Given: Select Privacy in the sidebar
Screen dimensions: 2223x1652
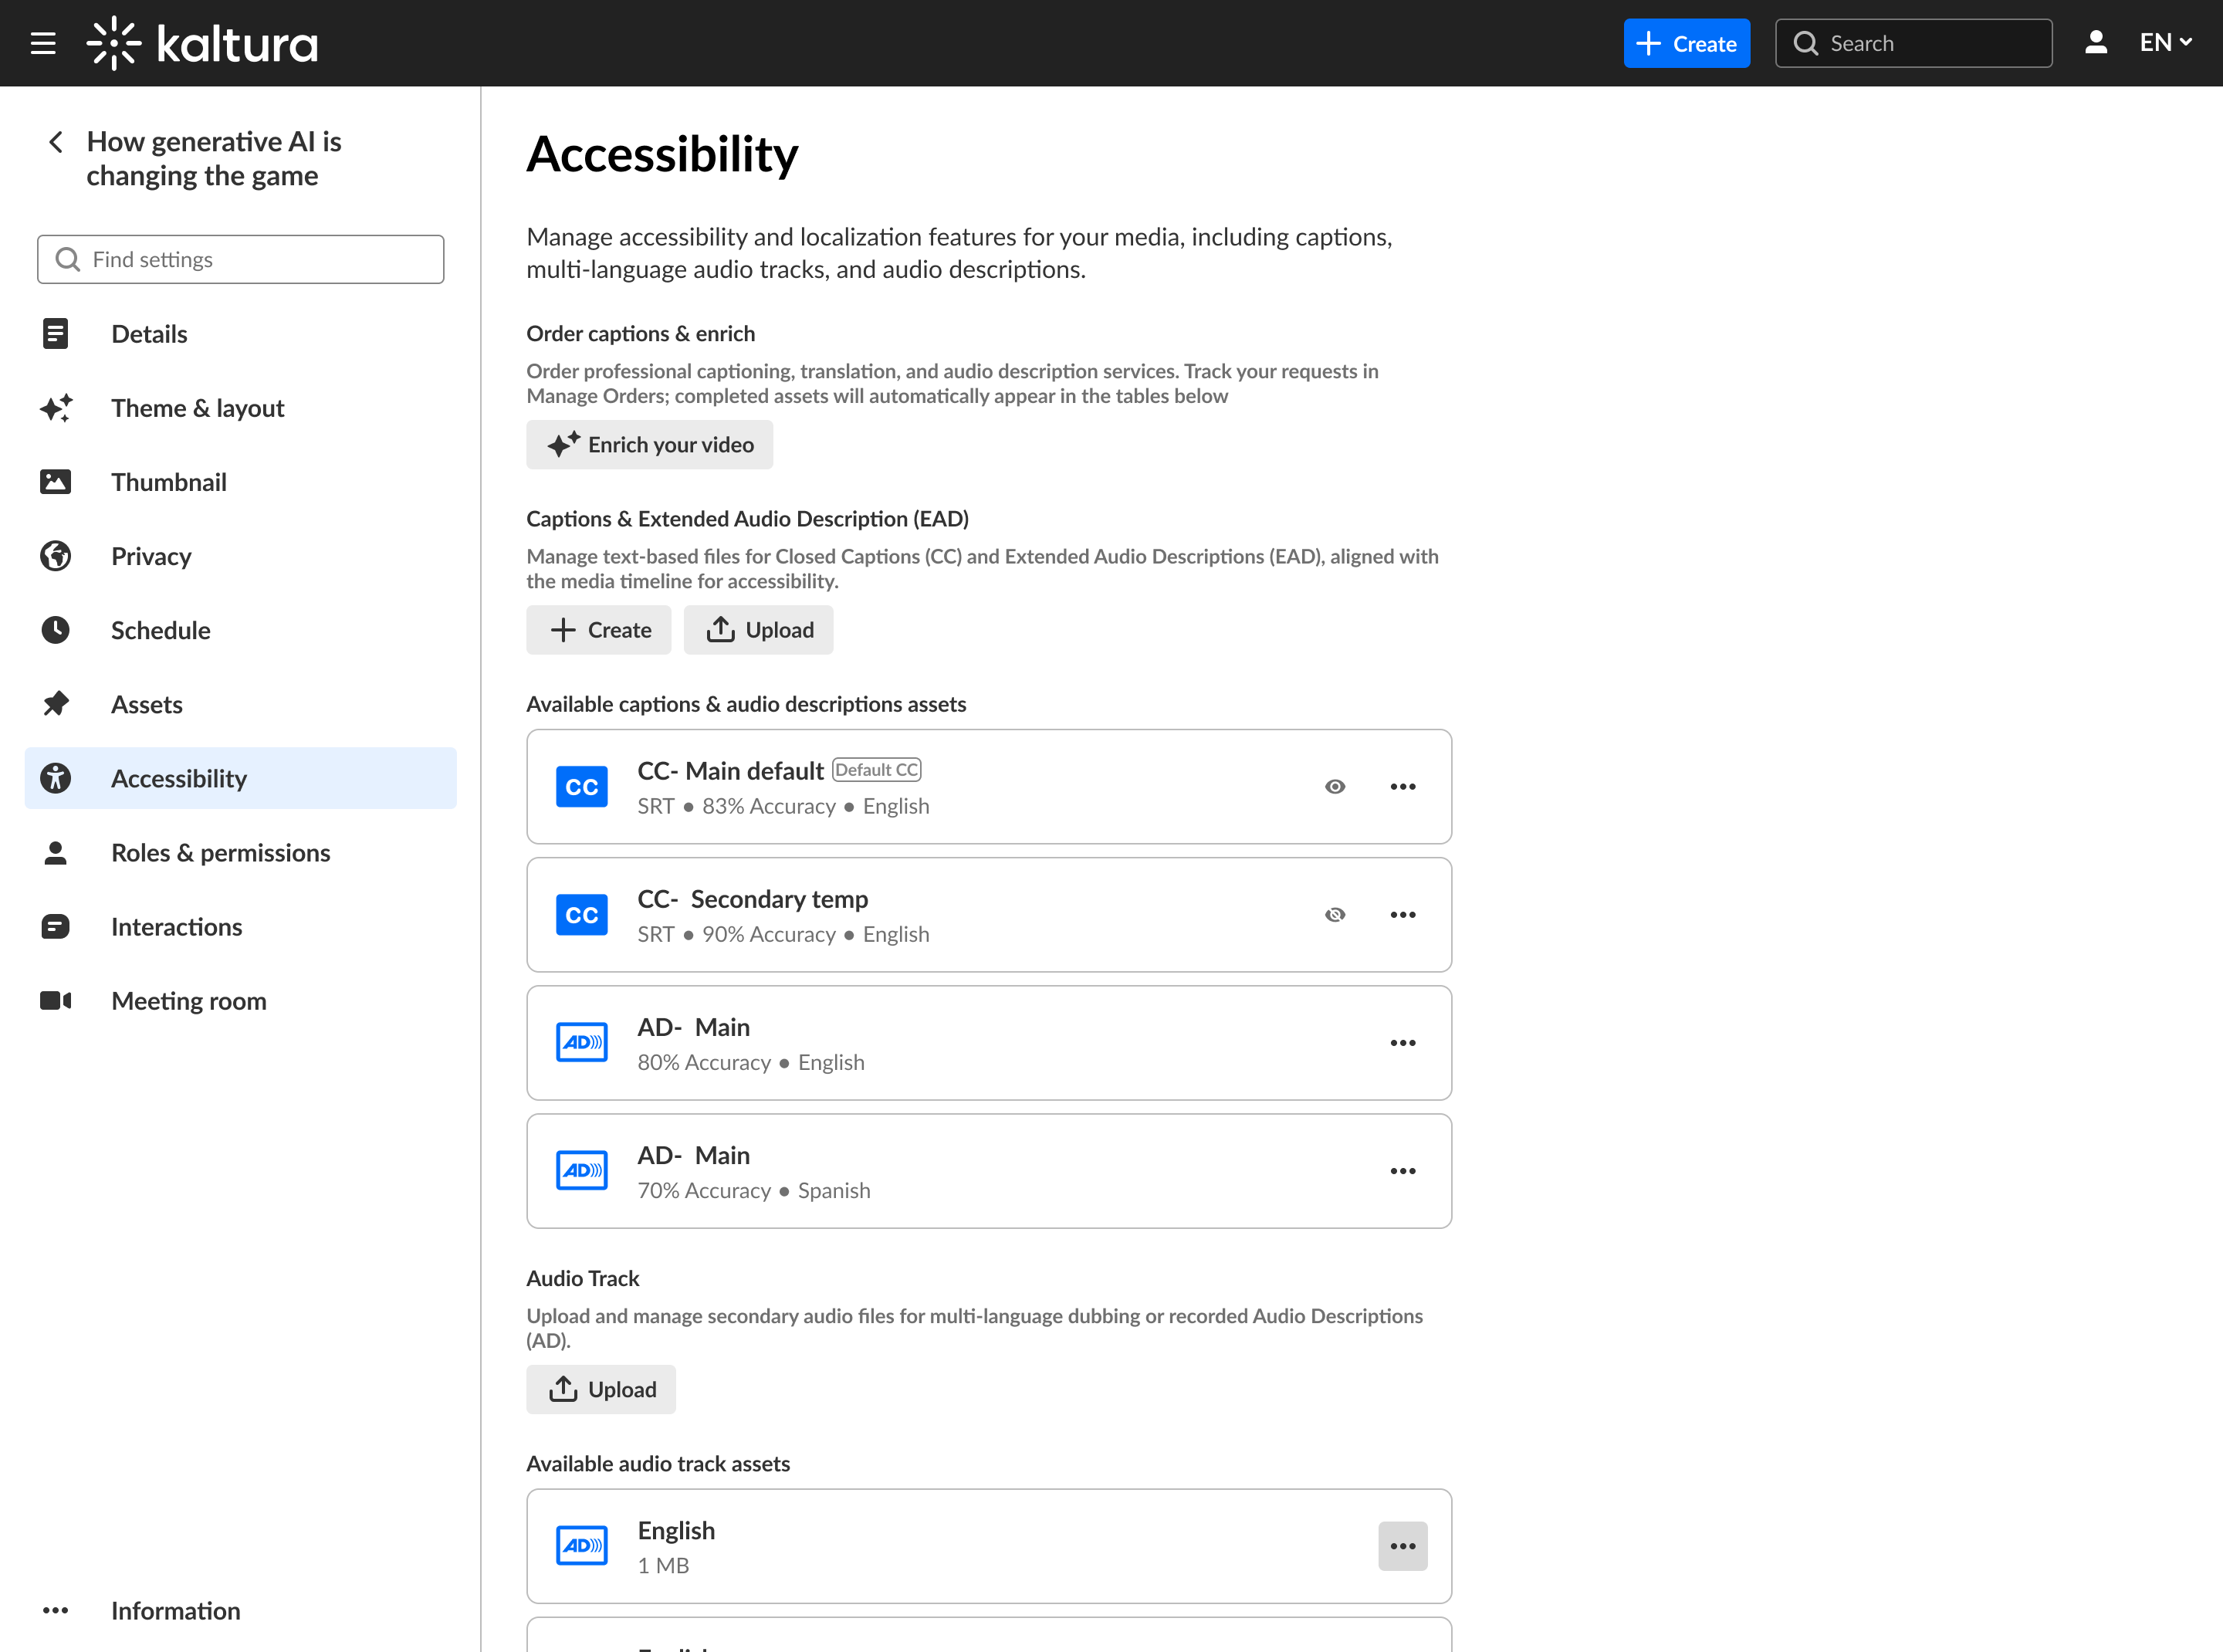Looking at the screenshot, I should pos(151,556).
